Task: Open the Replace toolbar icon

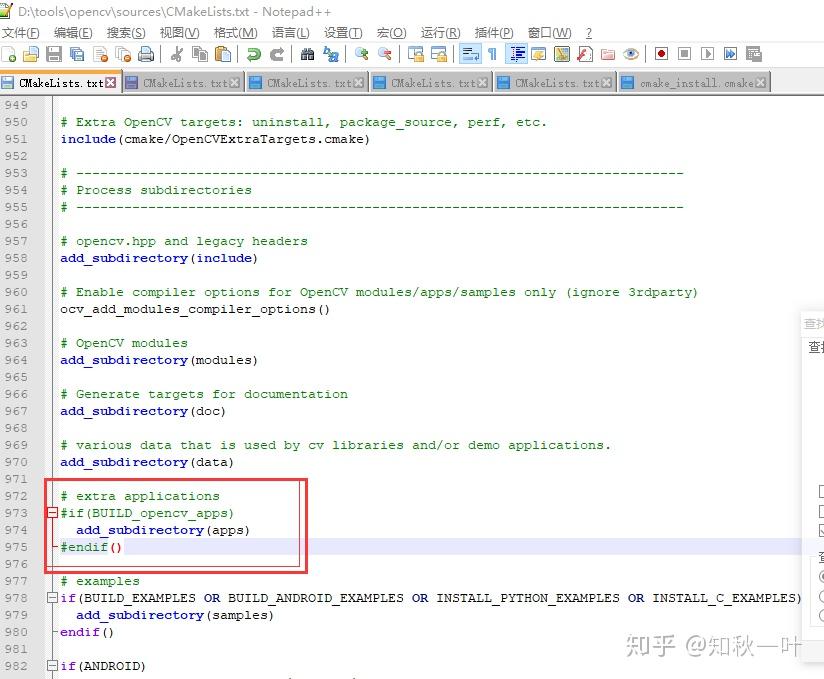Action: [331, 54]
